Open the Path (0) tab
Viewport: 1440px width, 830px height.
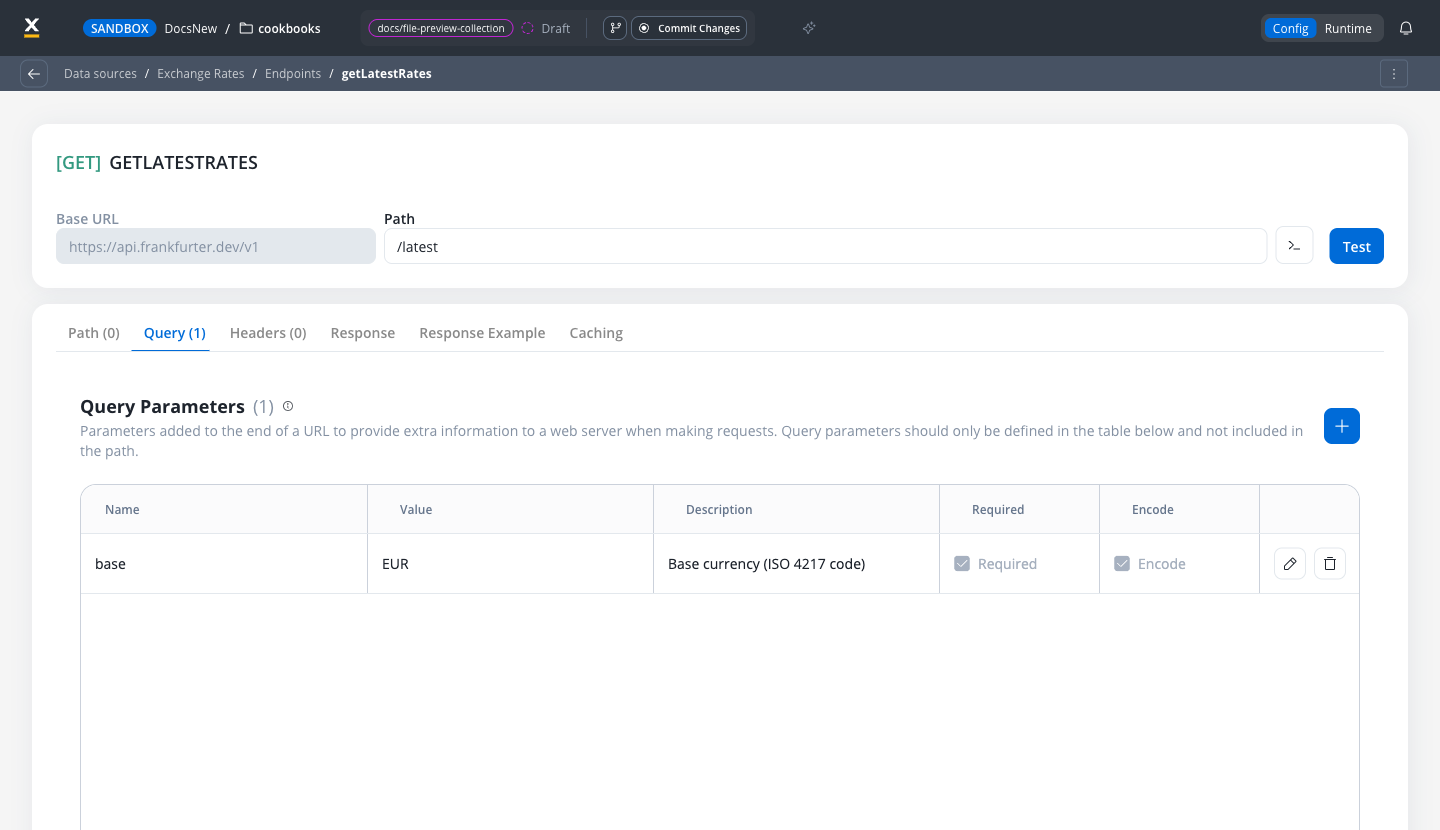[94, 333]
